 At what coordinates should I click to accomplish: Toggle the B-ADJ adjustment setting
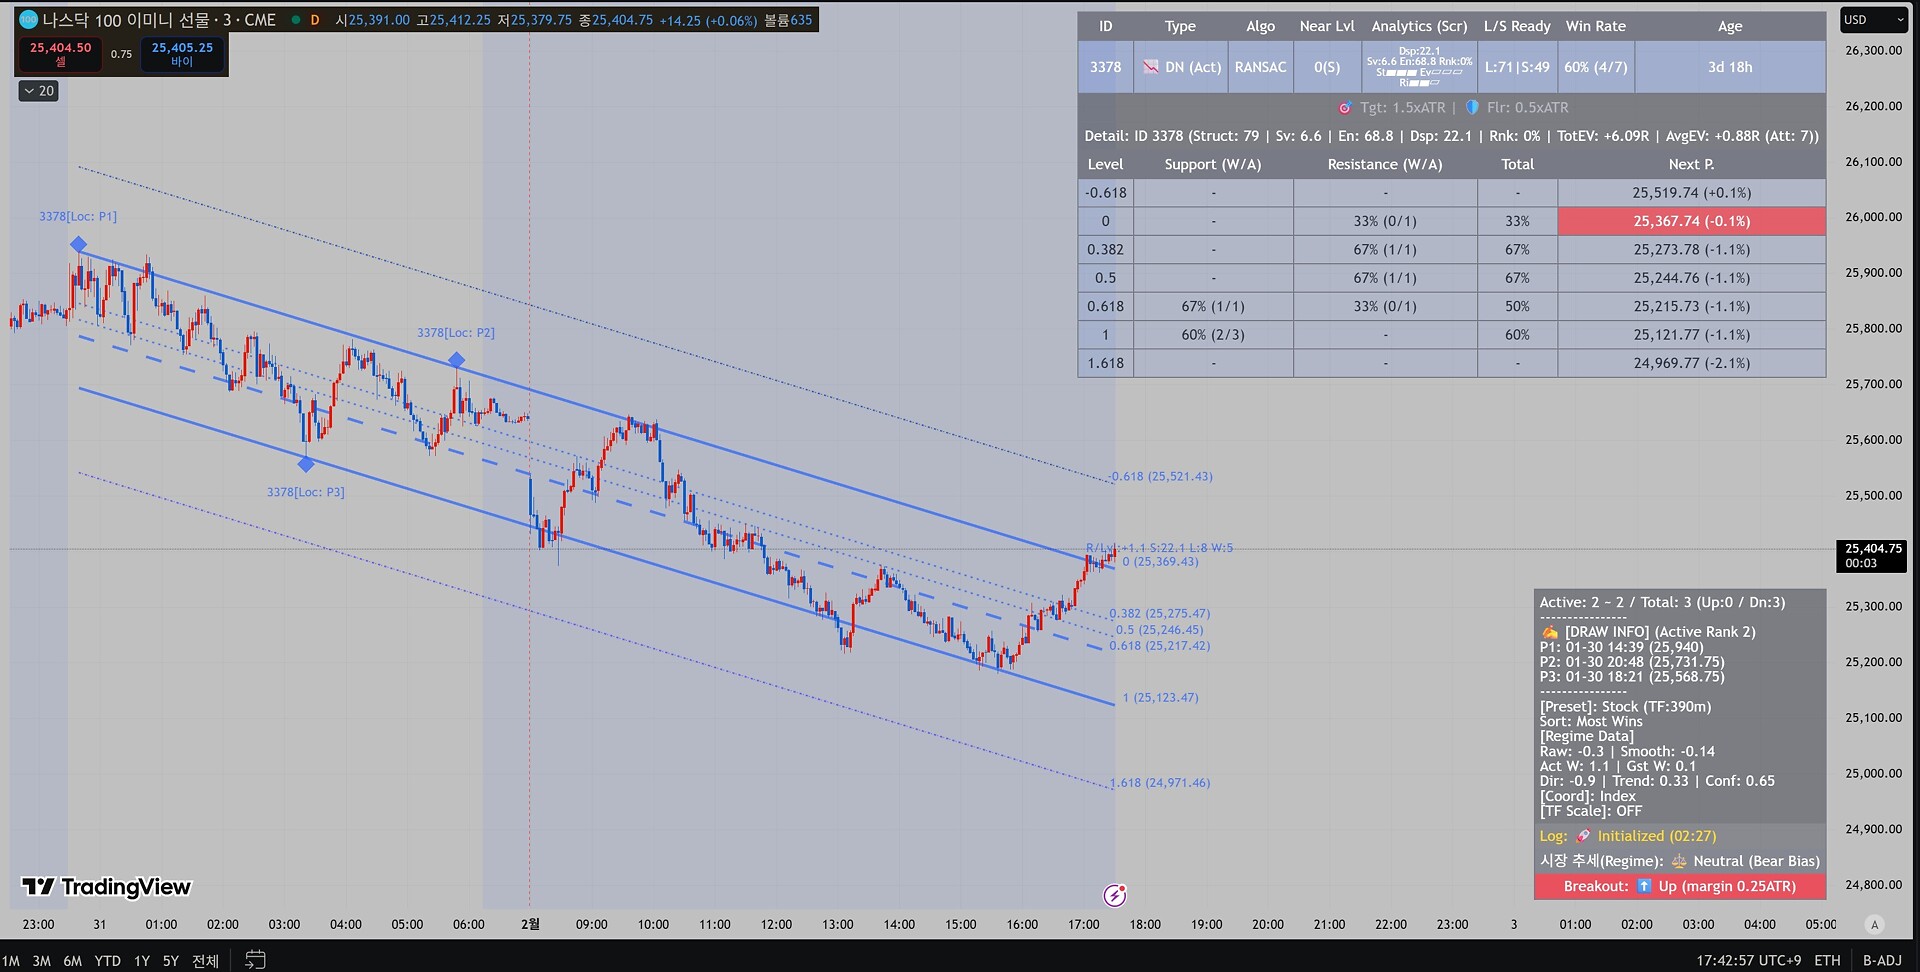[x=1882, y=960]
